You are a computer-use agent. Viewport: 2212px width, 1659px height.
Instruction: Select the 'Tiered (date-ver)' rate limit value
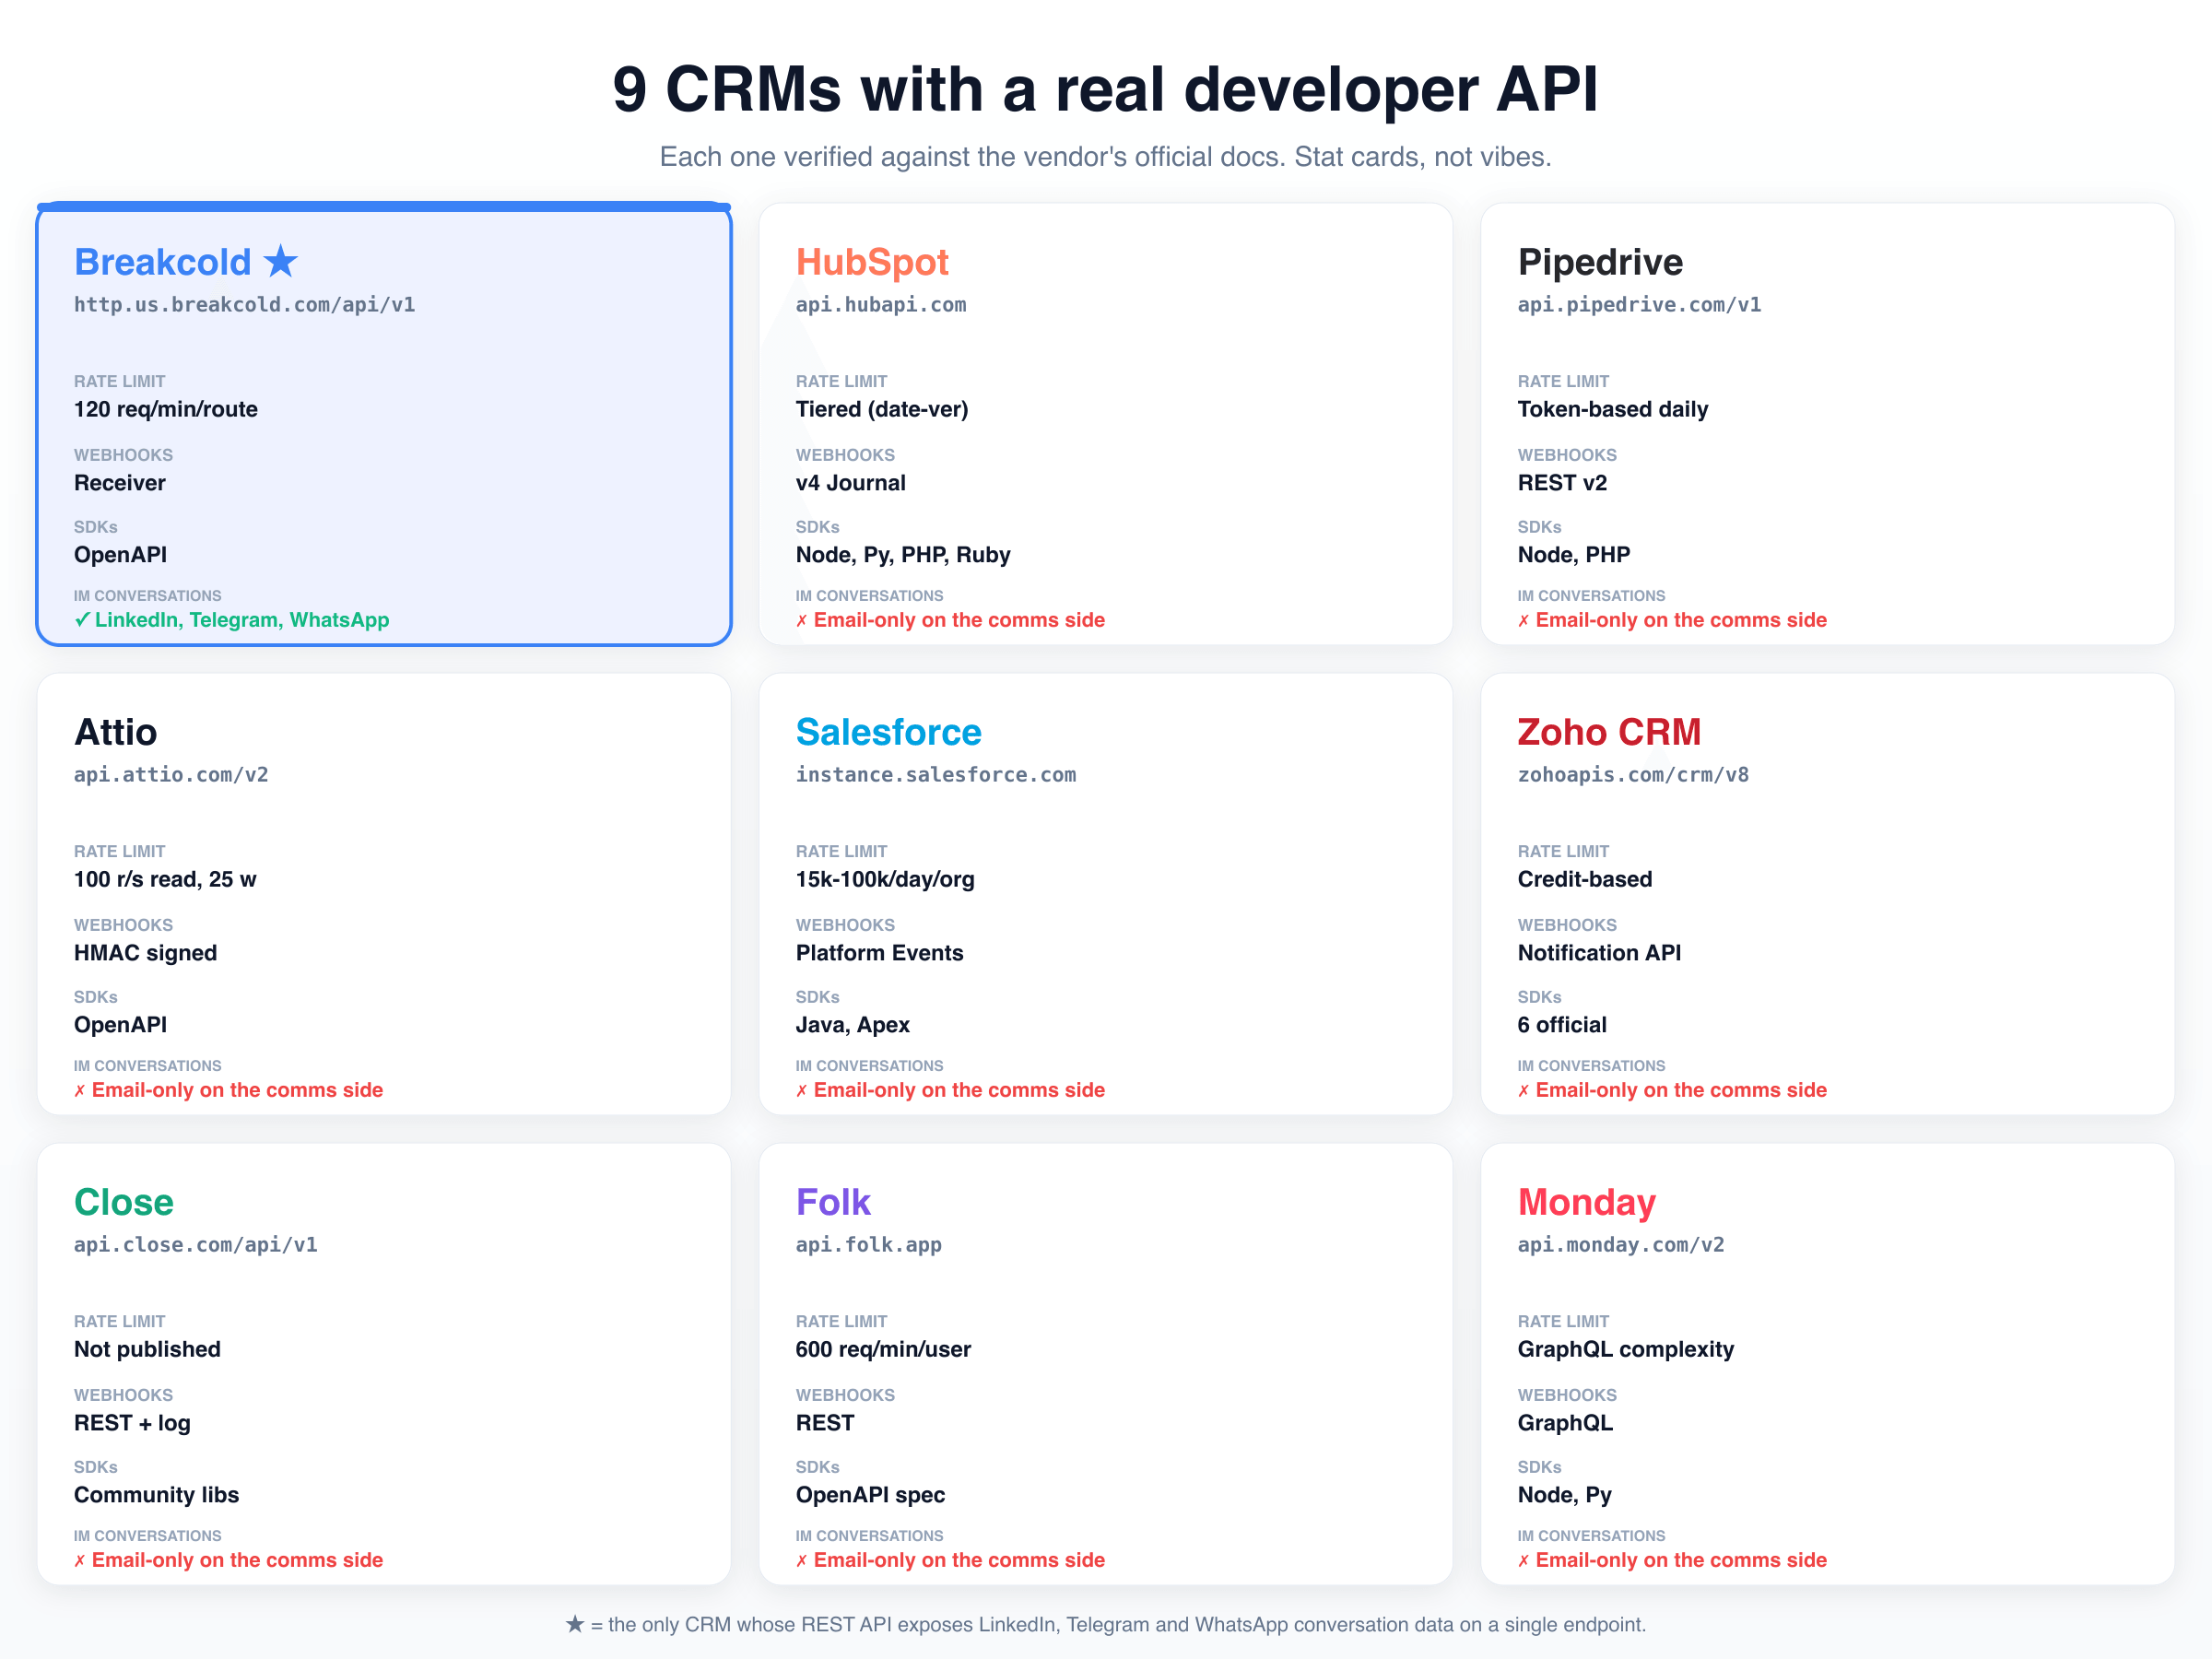(x=882, y=409)
